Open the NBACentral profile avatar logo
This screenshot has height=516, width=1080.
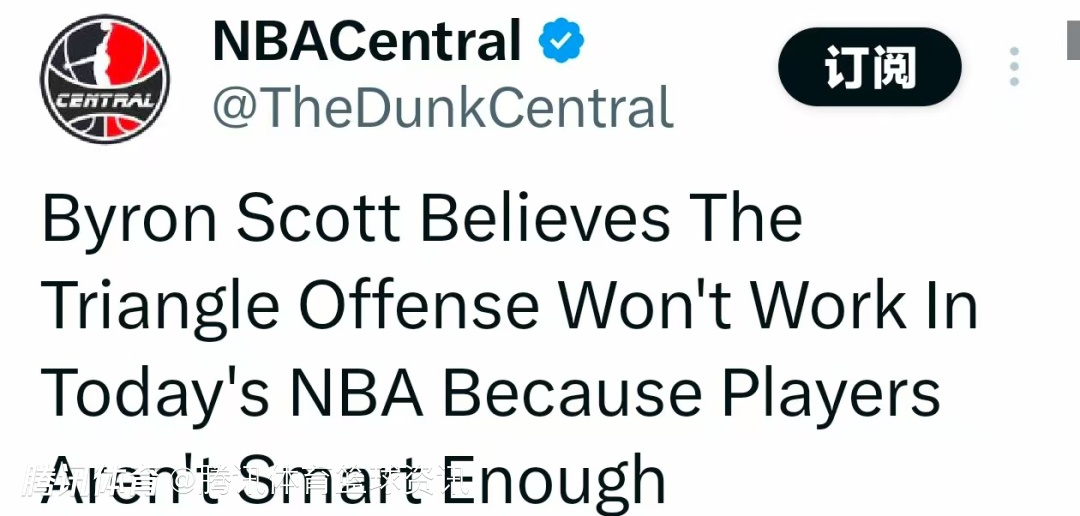point(105,79)
